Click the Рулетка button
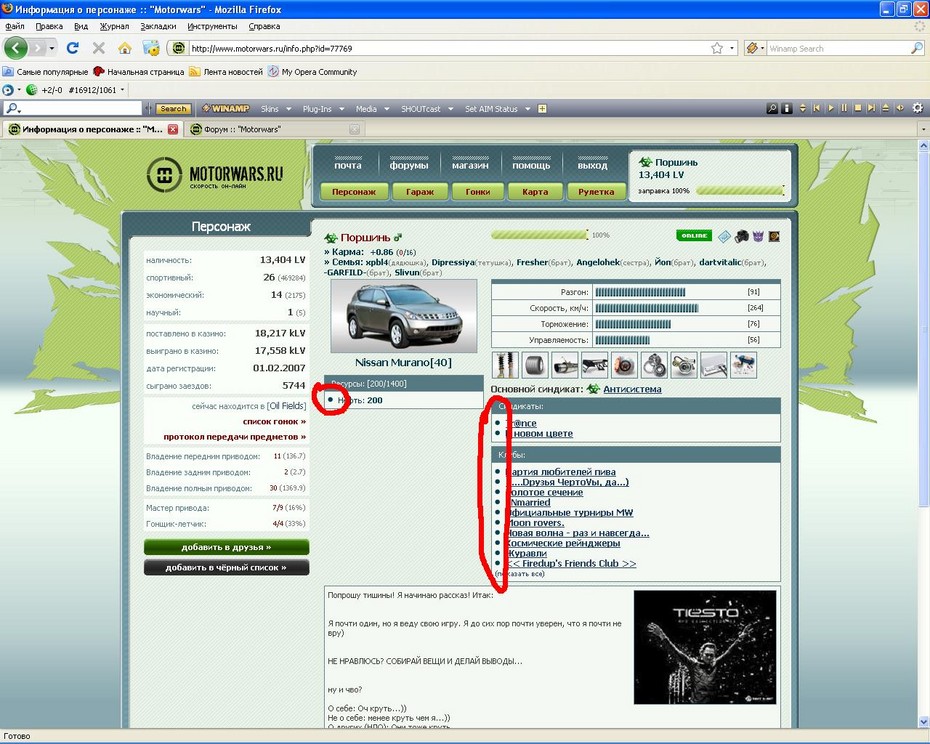Screen dimensions: 930x744 coord(596,192)
